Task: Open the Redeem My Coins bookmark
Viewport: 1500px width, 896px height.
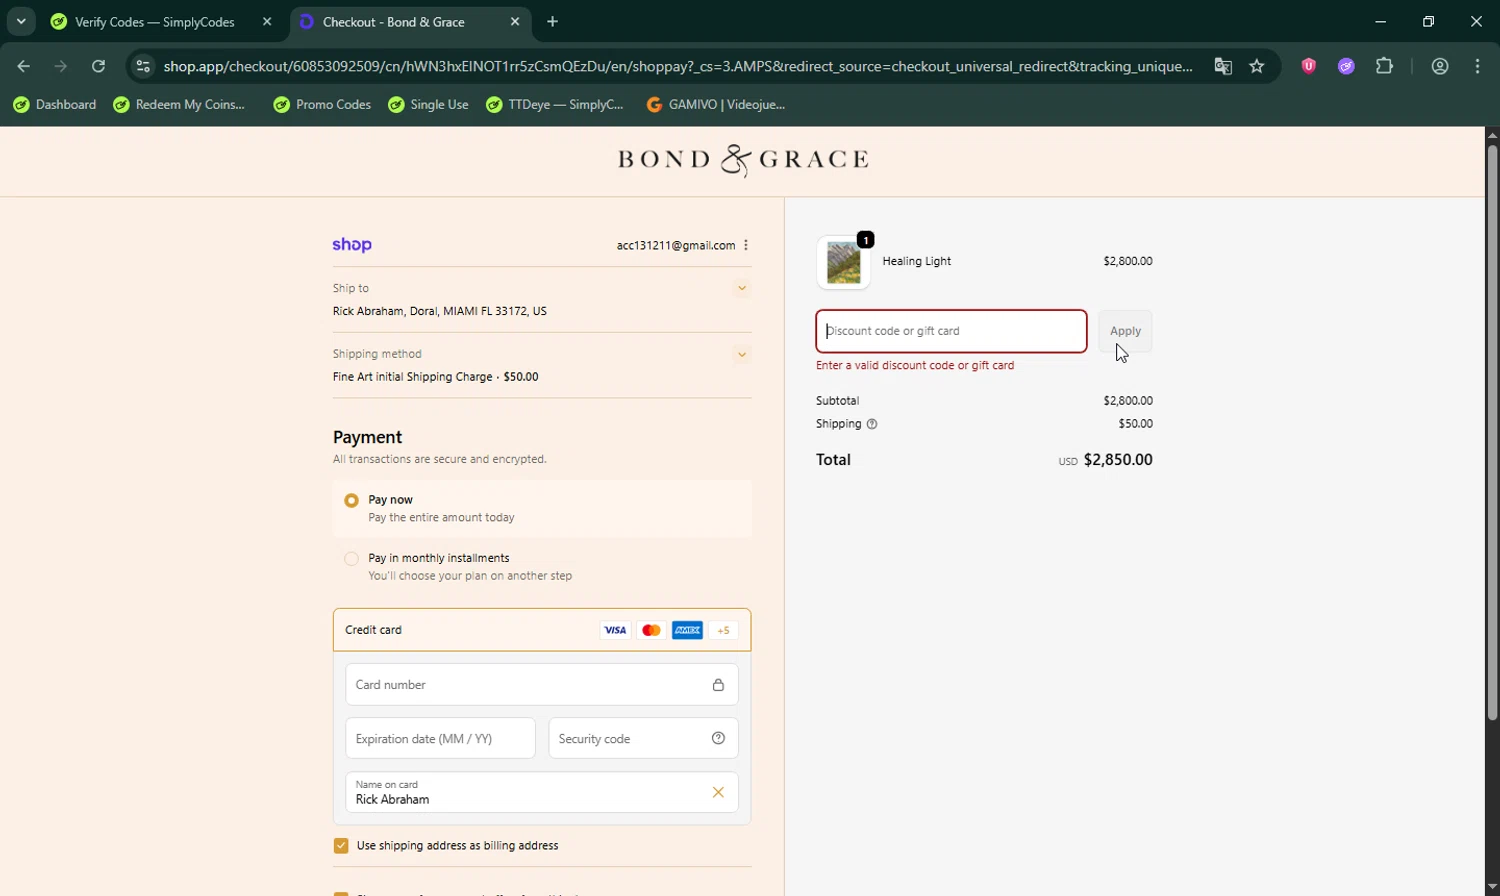Action: click(x=180, y=105)
